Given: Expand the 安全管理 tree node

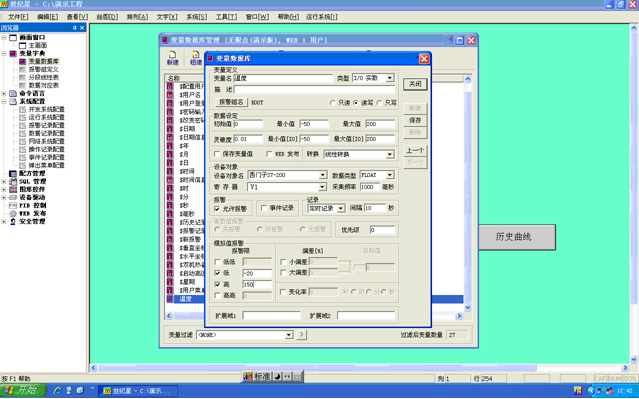Looking at the screenshot, I should [4, 221].
